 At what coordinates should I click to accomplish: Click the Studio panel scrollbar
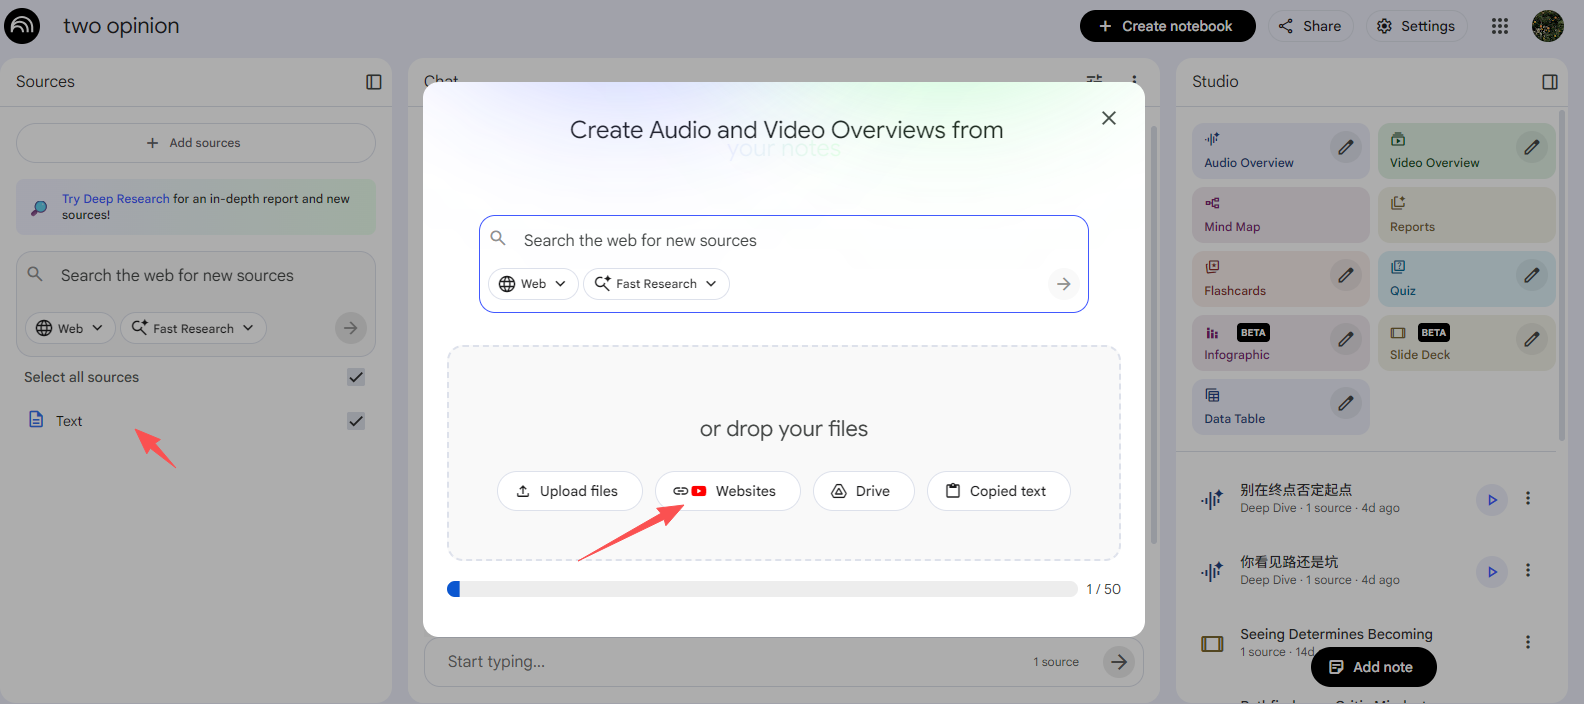pos(1562,275)
